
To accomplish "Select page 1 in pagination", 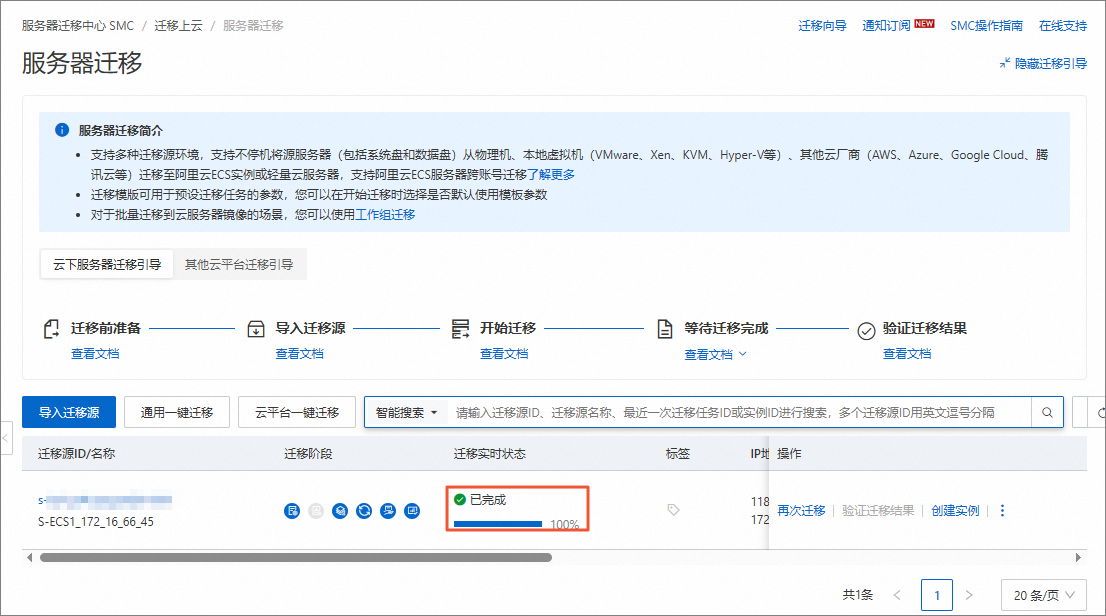I will pos(937,595).
